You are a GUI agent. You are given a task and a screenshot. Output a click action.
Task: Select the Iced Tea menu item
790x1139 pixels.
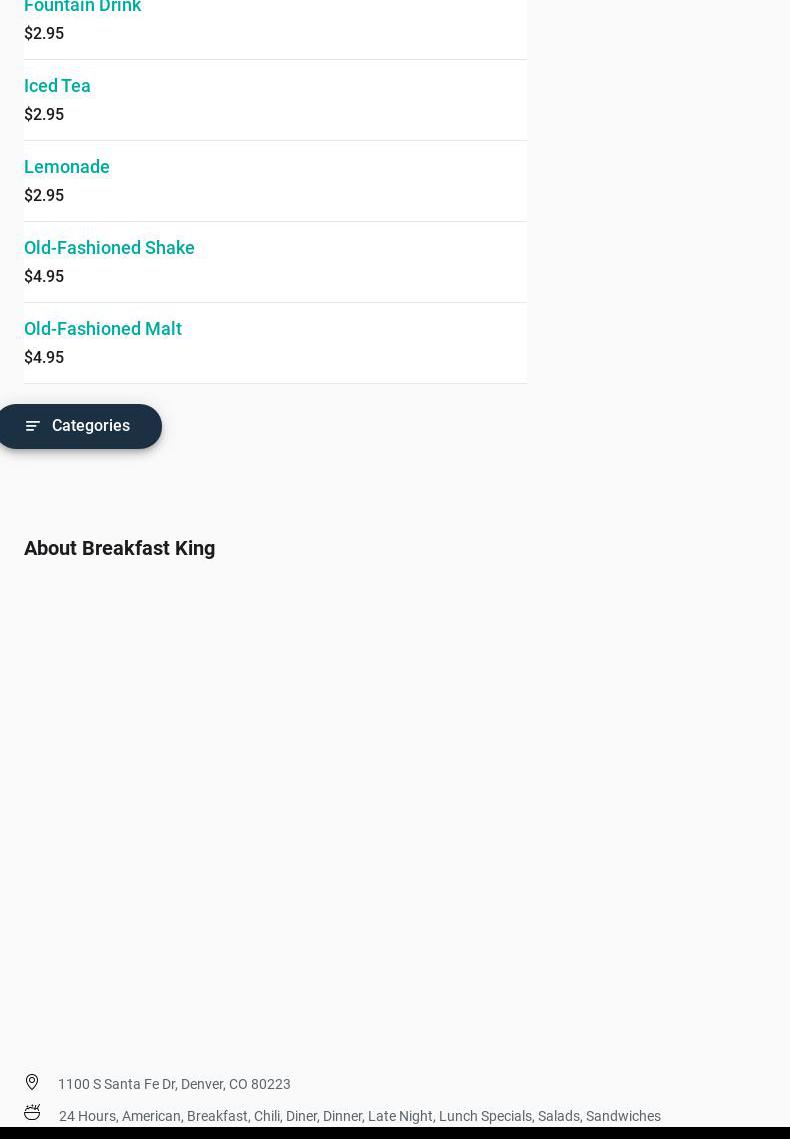57,86
